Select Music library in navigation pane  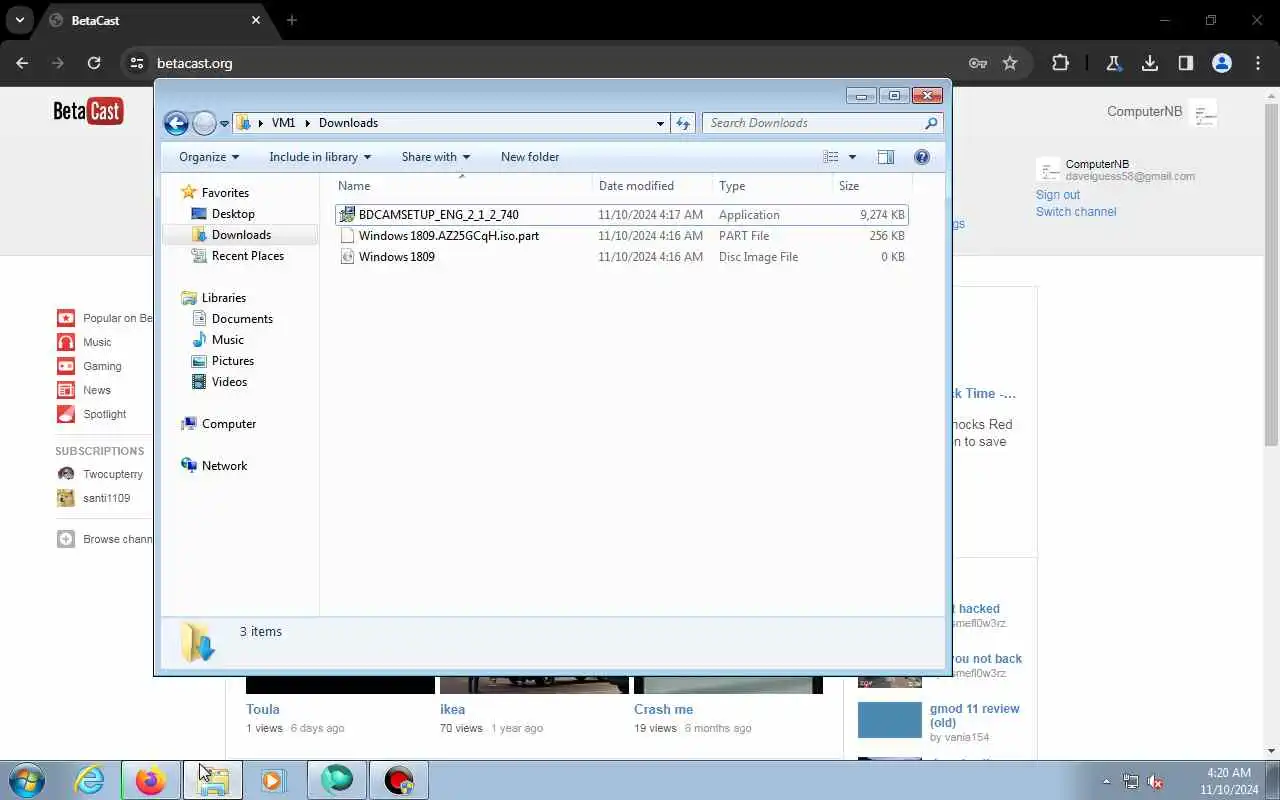[227, 340]
